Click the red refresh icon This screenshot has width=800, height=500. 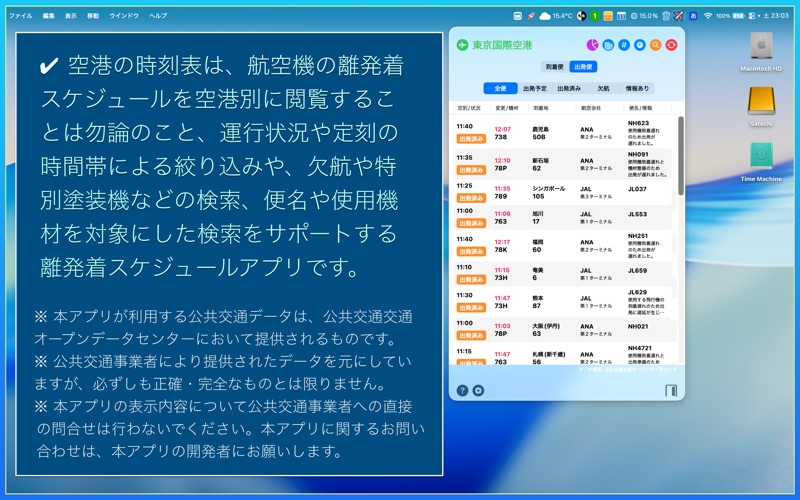pos(671,45)
